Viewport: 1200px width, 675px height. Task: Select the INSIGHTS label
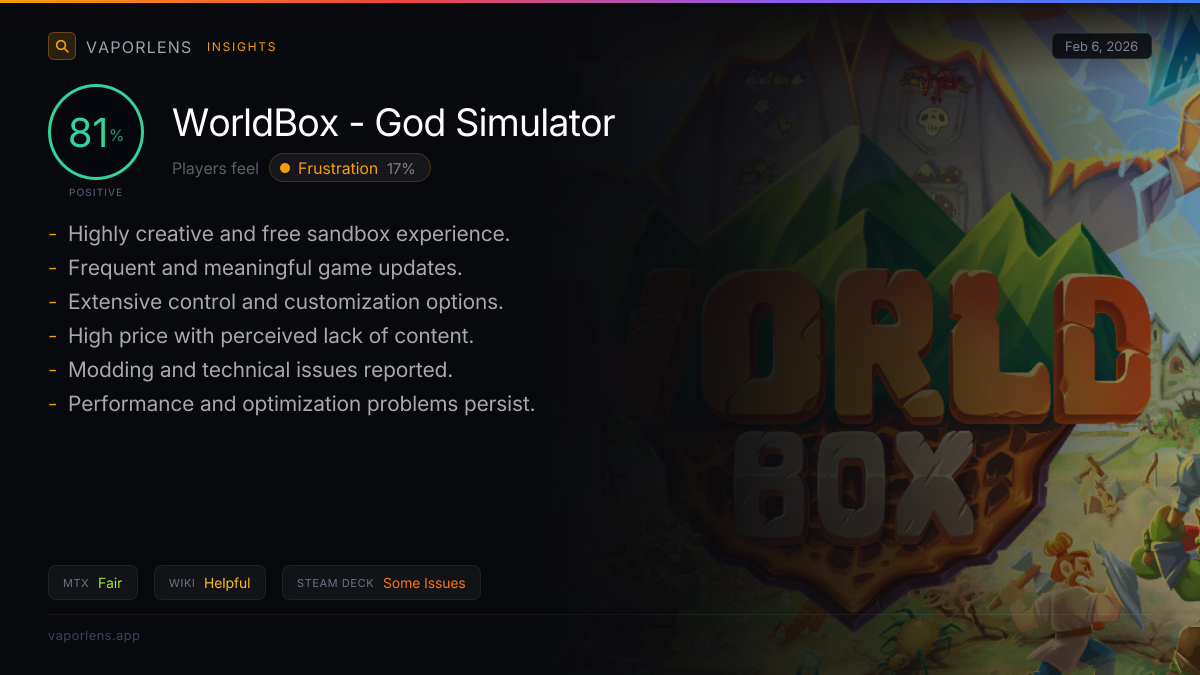[242, 47]
